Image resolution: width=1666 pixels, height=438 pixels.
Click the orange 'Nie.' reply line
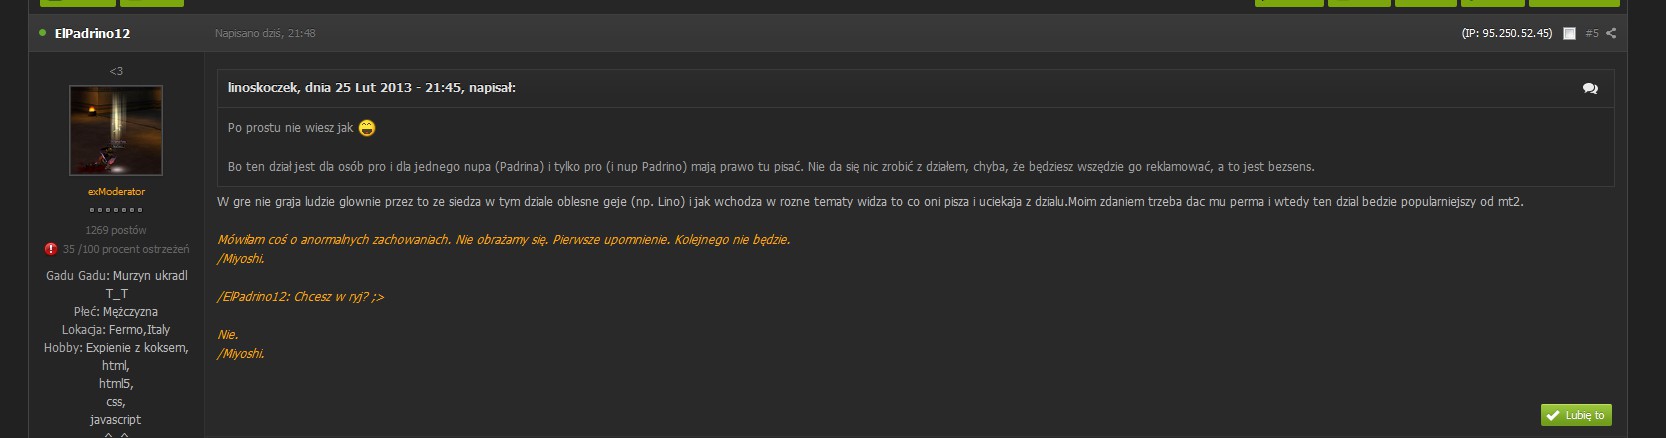(228, 335)
